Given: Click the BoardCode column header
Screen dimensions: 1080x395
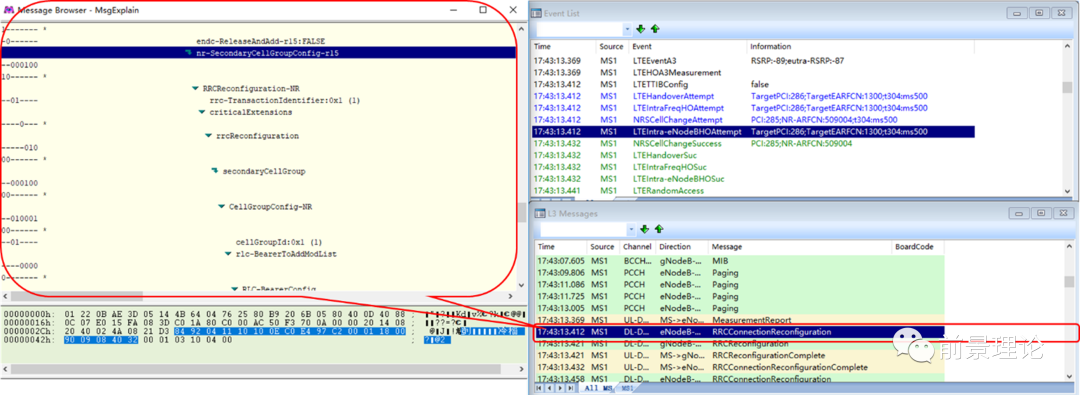Looking at the screenshot, I should pyautogui.click(x=917, y=246).
